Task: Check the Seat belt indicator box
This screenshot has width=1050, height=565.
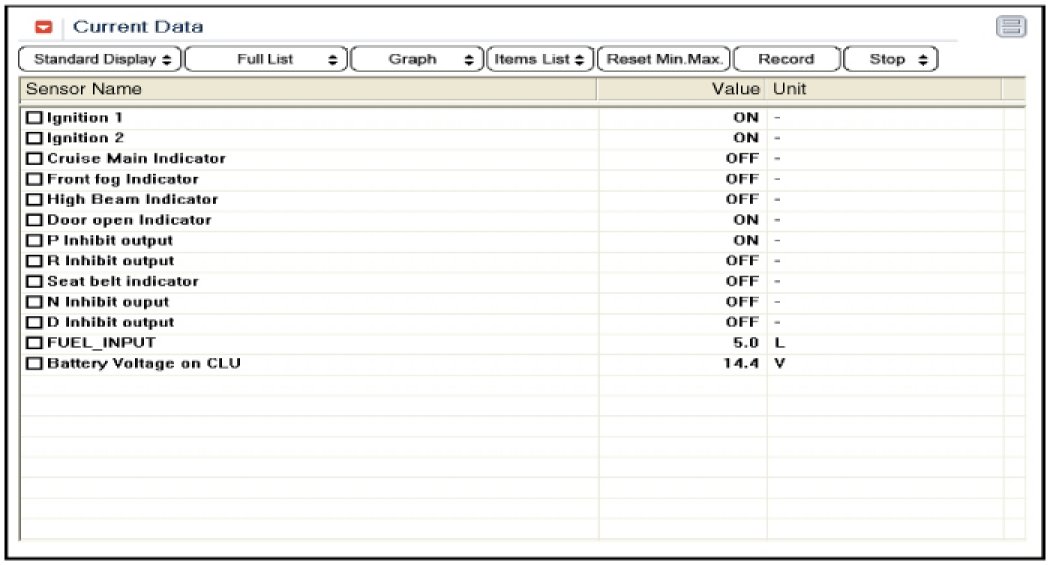Action: [x=34, y=282]
